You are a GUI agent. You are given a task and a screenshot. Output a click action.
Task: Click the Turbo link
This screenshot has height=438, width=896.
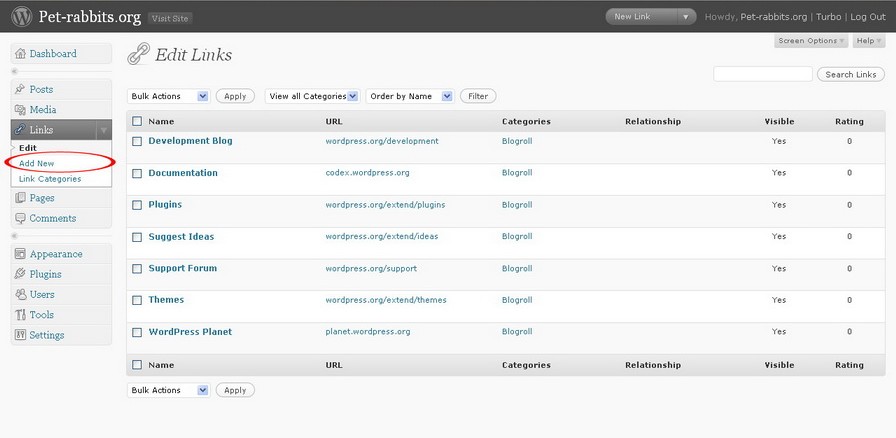pyautogui.click(x=829, y=17)
